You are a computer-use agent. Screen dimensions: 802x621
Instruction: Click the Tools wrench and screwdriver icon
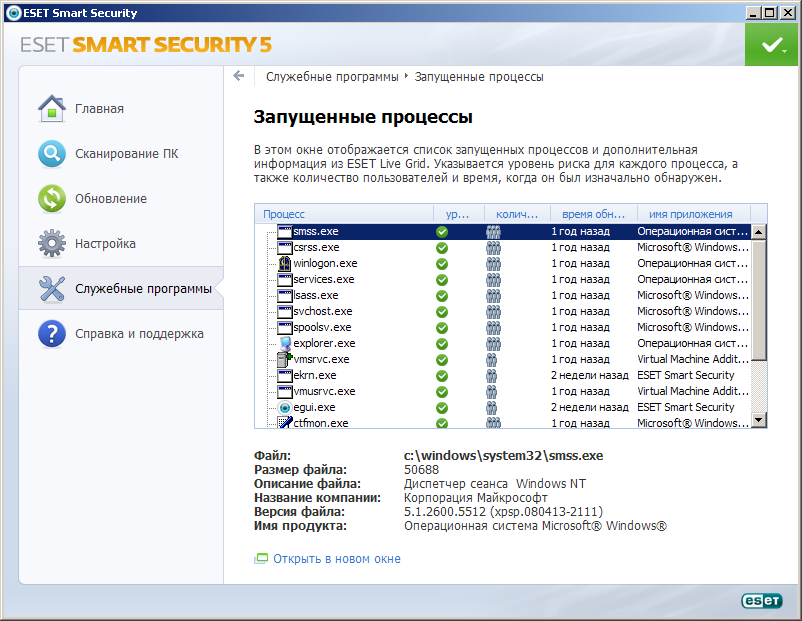[52, 289]
